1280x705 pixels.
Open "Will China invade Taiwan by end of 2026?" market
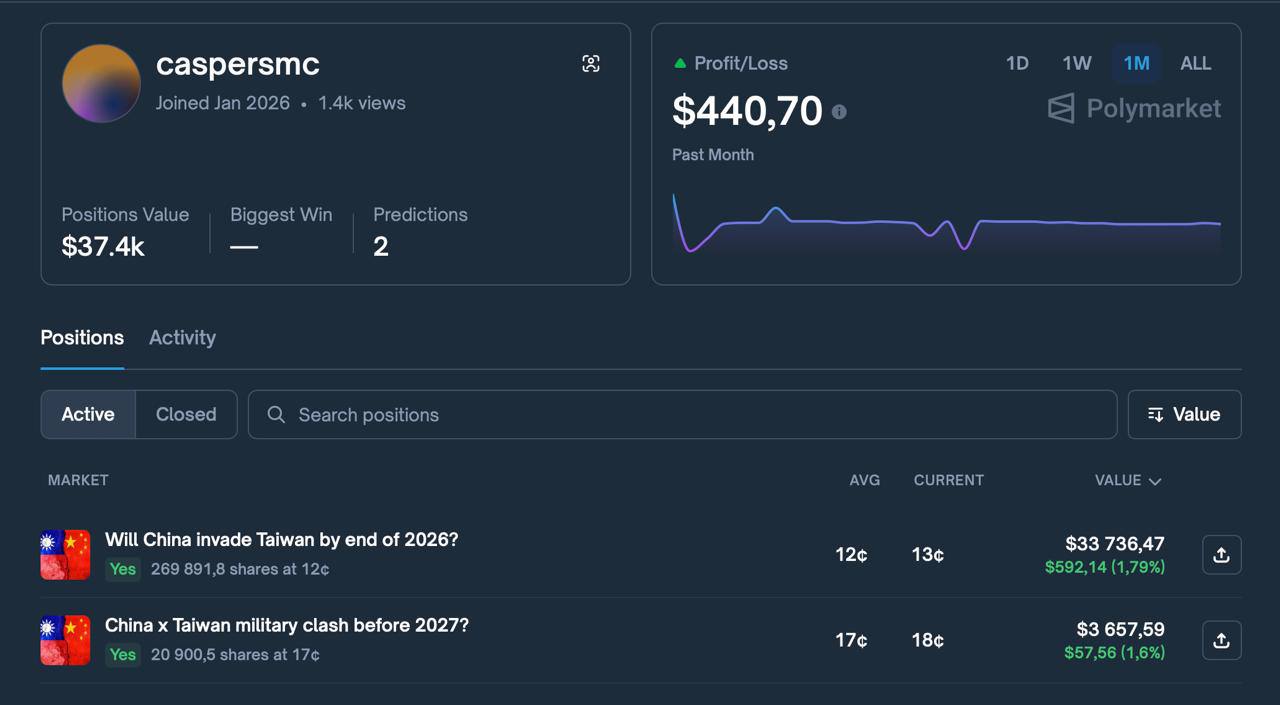(281, 540)
